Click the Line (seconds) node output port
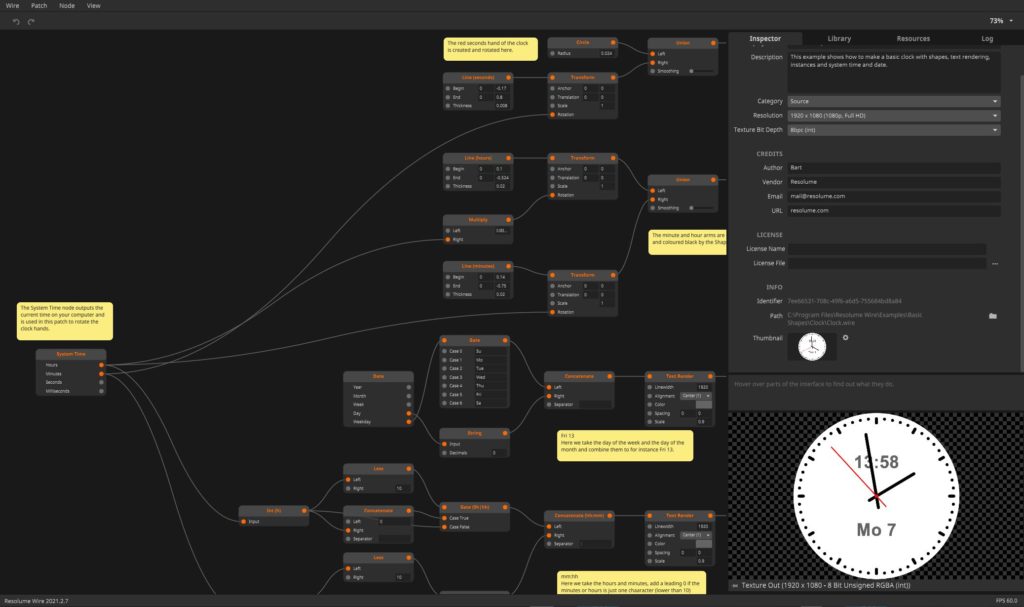 [508, 78]
